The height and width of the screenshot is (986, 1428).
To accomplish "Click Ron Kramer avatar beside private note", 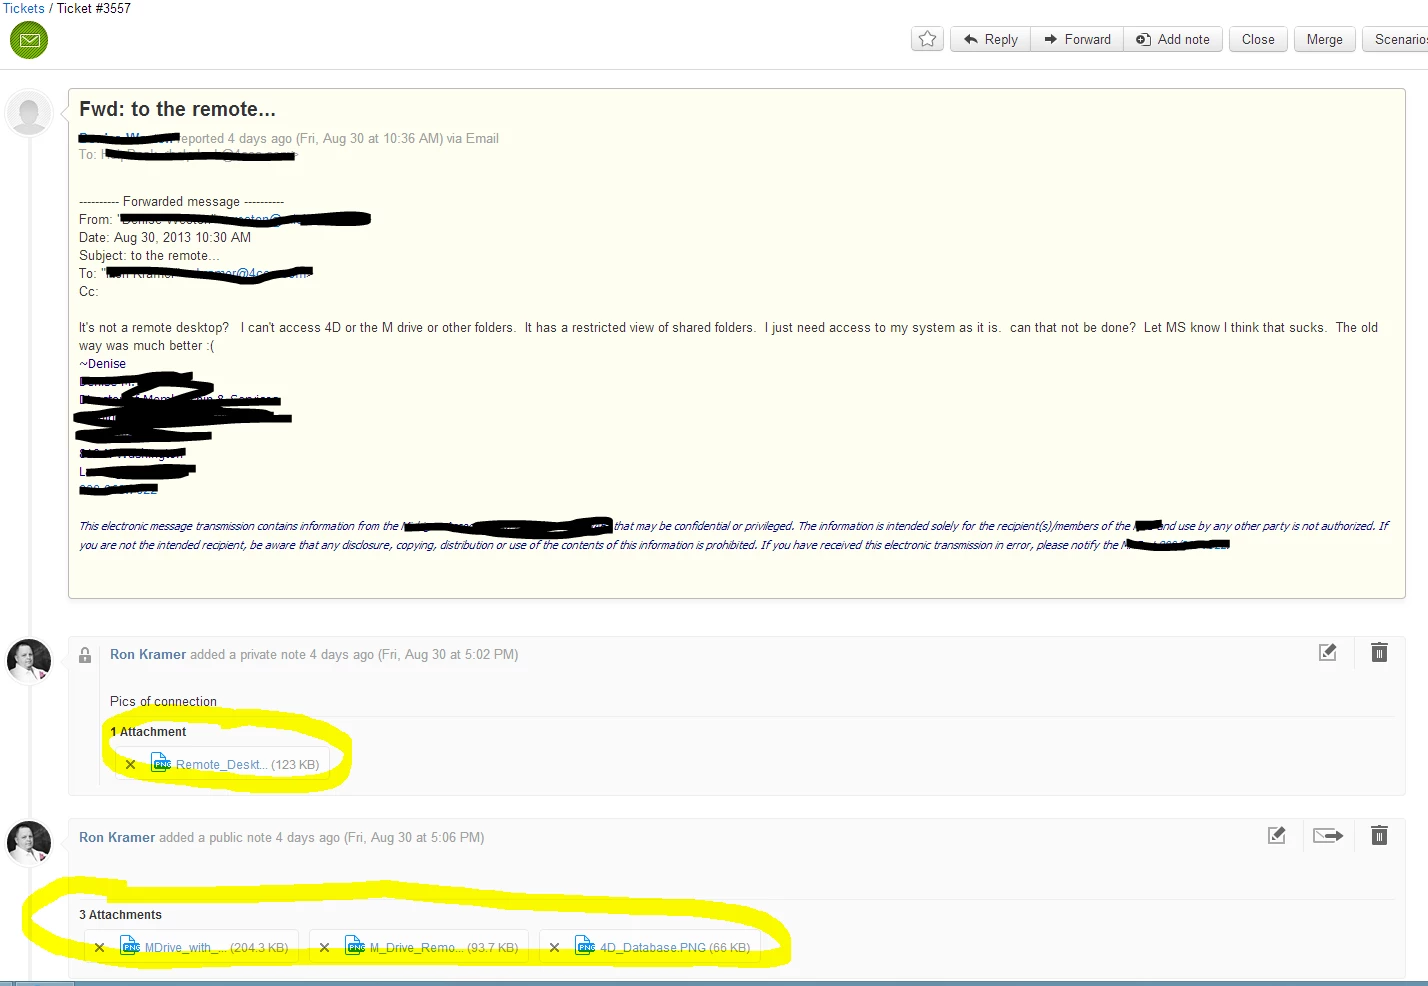I will coord(29,660).
